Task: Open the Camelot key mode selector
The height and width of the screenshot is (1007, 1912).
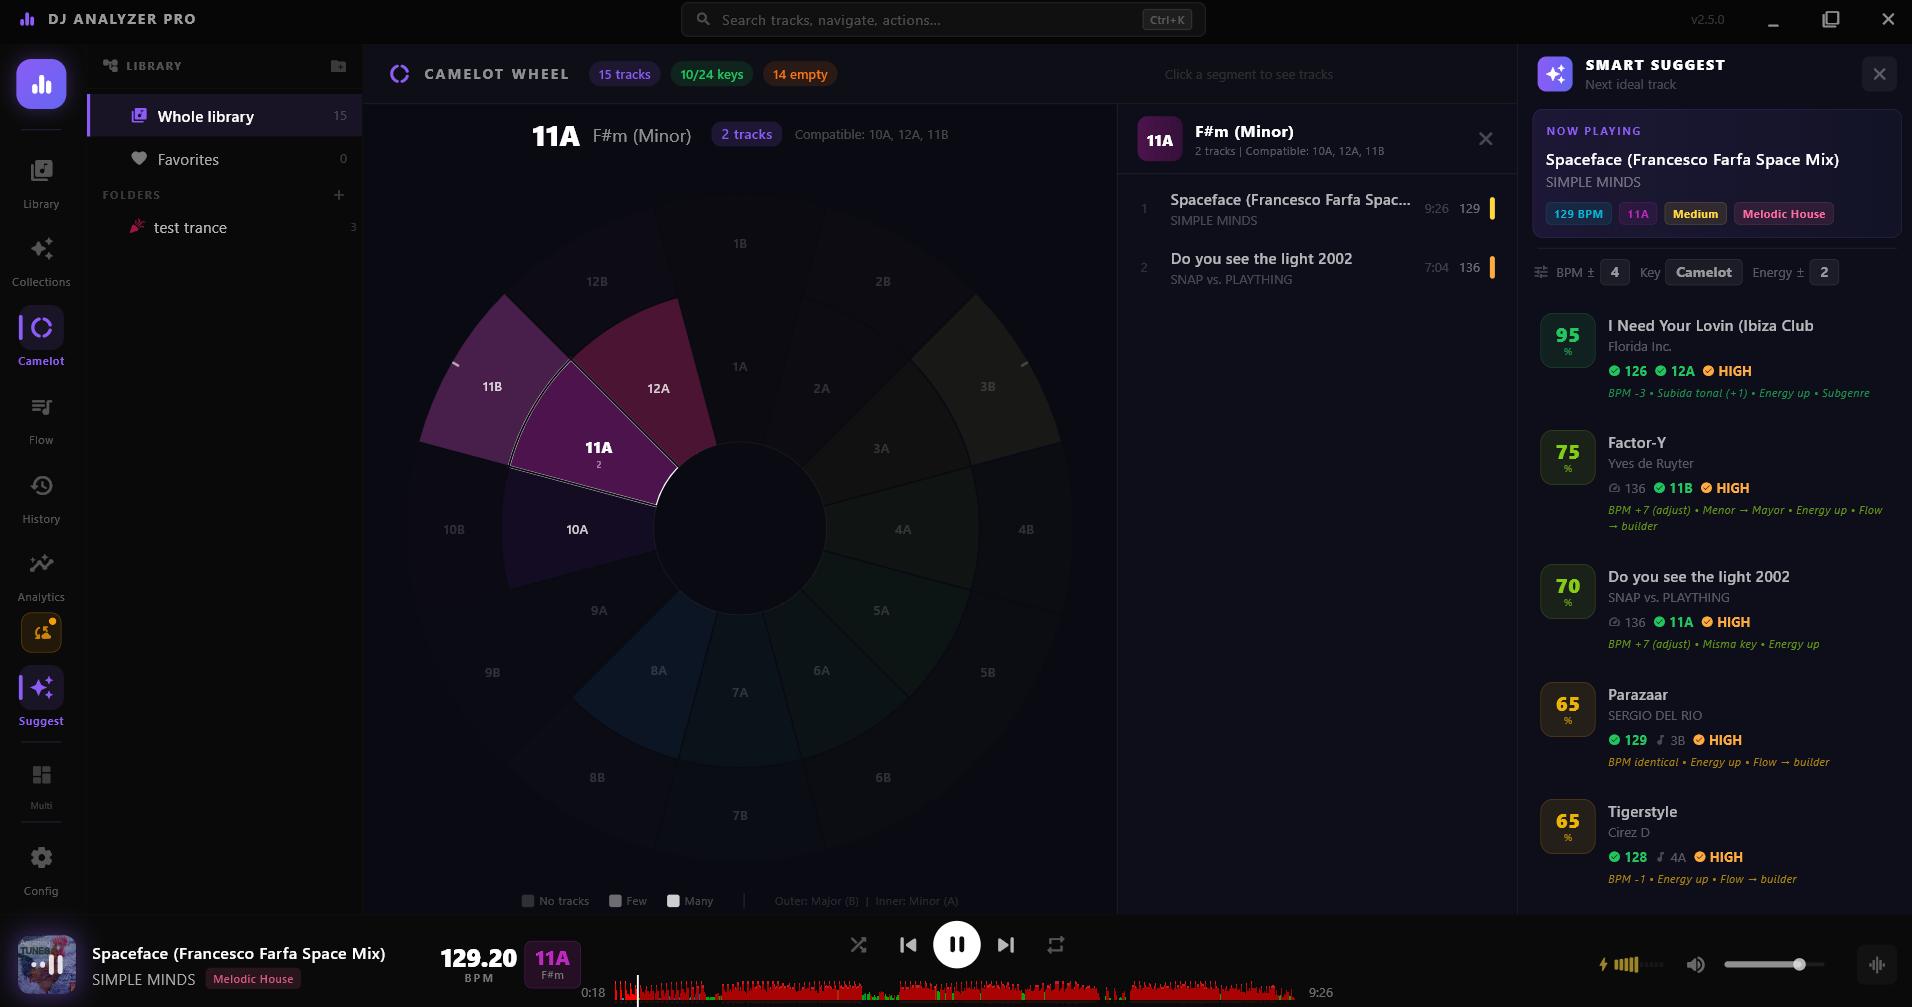Action: (1703, 272)
